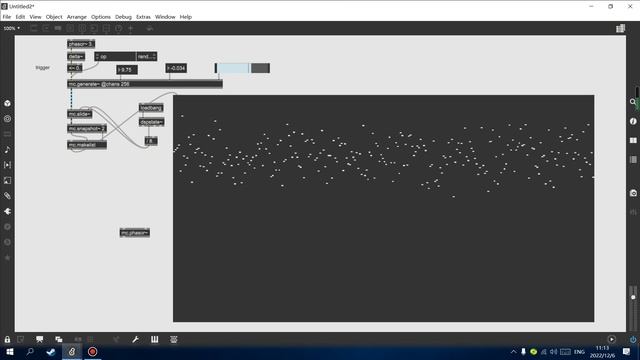Select the mc.makelist object
Viewport: 640px width, 360px height.
[x=87, y=145]
